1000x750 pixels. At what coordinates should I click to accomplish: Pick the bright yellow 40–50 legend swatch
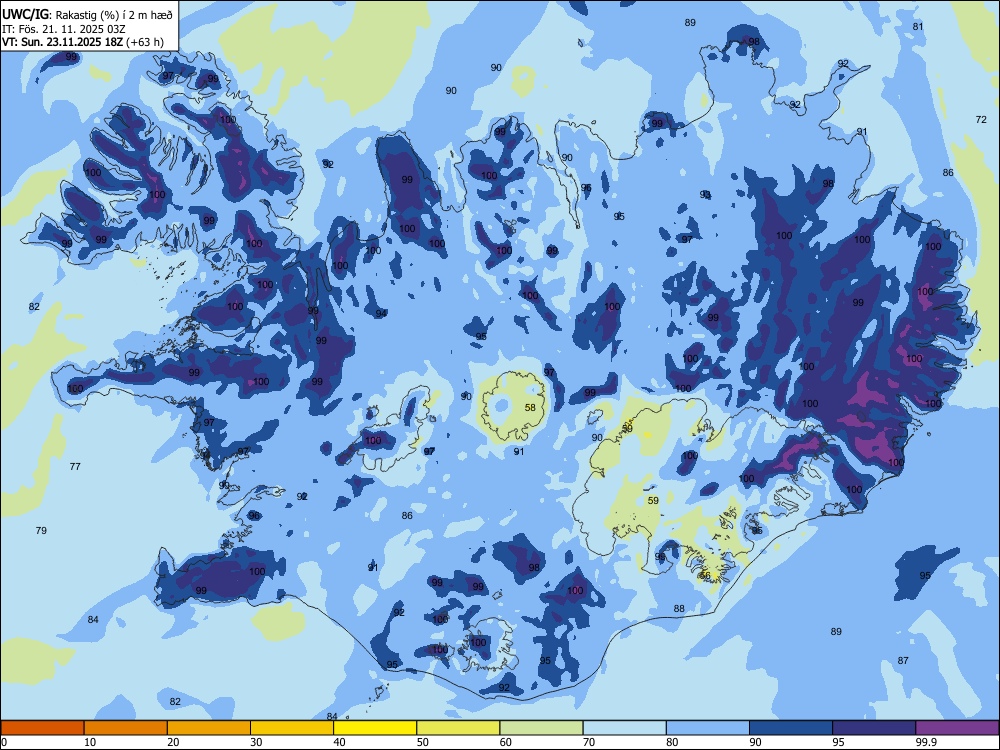375,728
